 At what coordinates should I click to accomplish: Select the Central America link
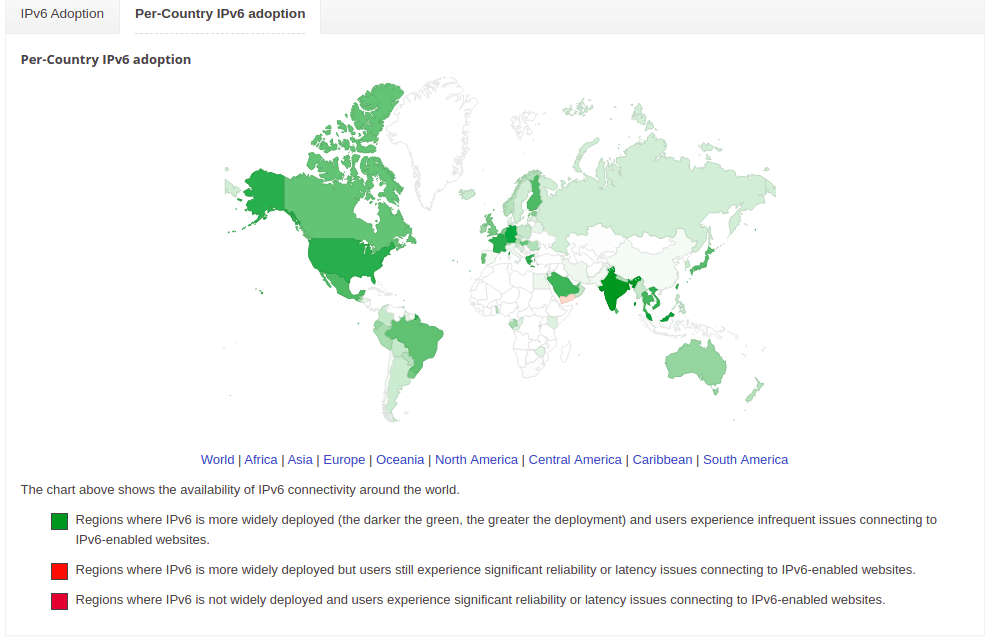575,459
